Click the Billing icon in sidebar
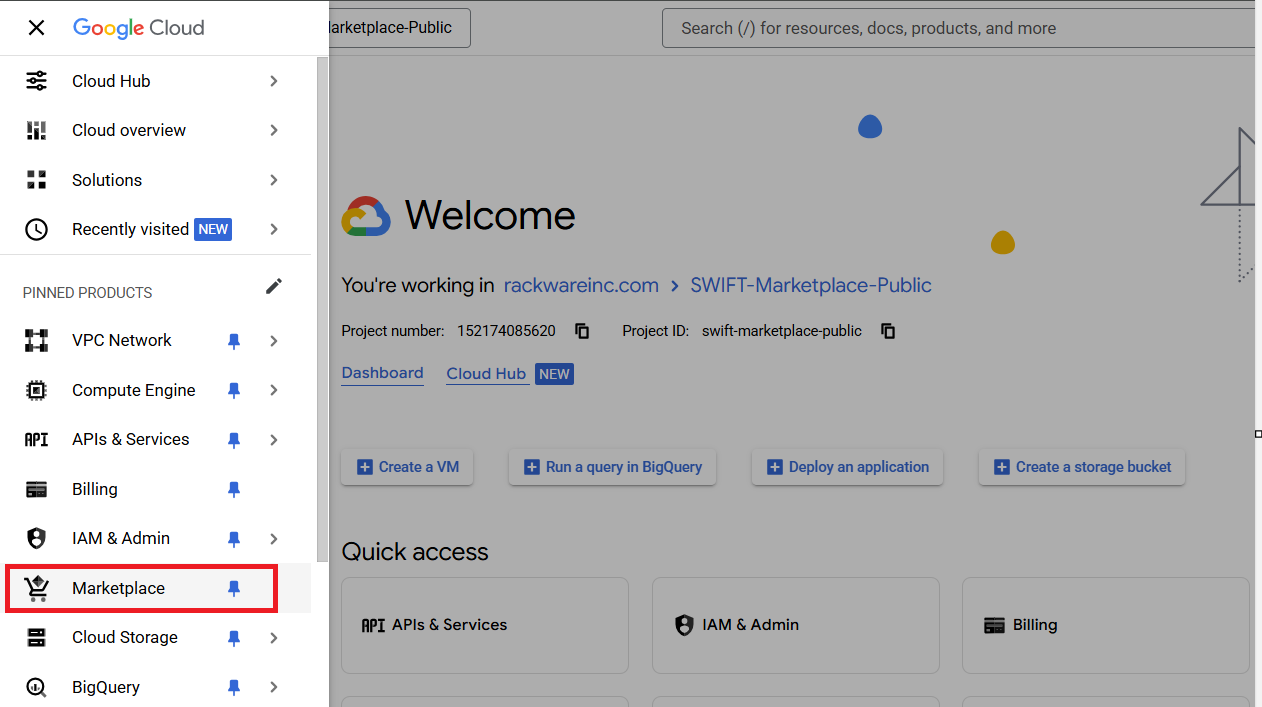This screenshot has height=707, width=1262. tap(36, 489)
